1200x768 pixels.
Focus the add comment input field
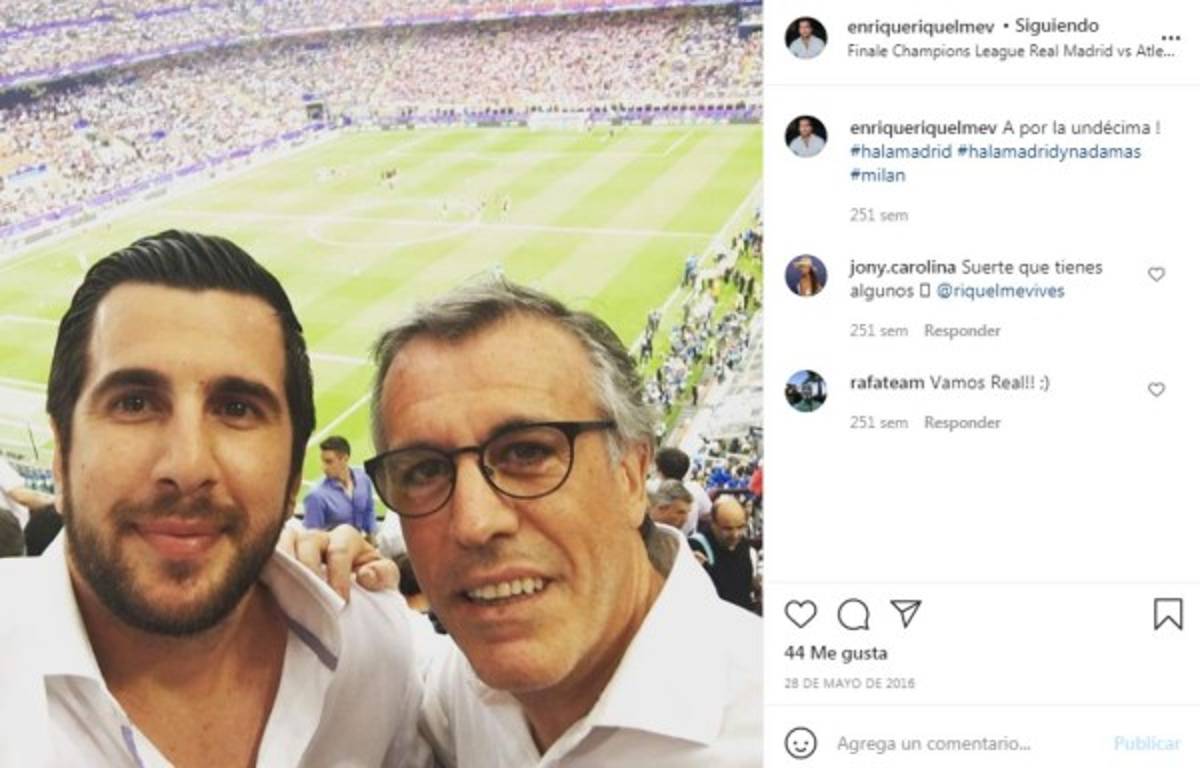pos(960,743)
